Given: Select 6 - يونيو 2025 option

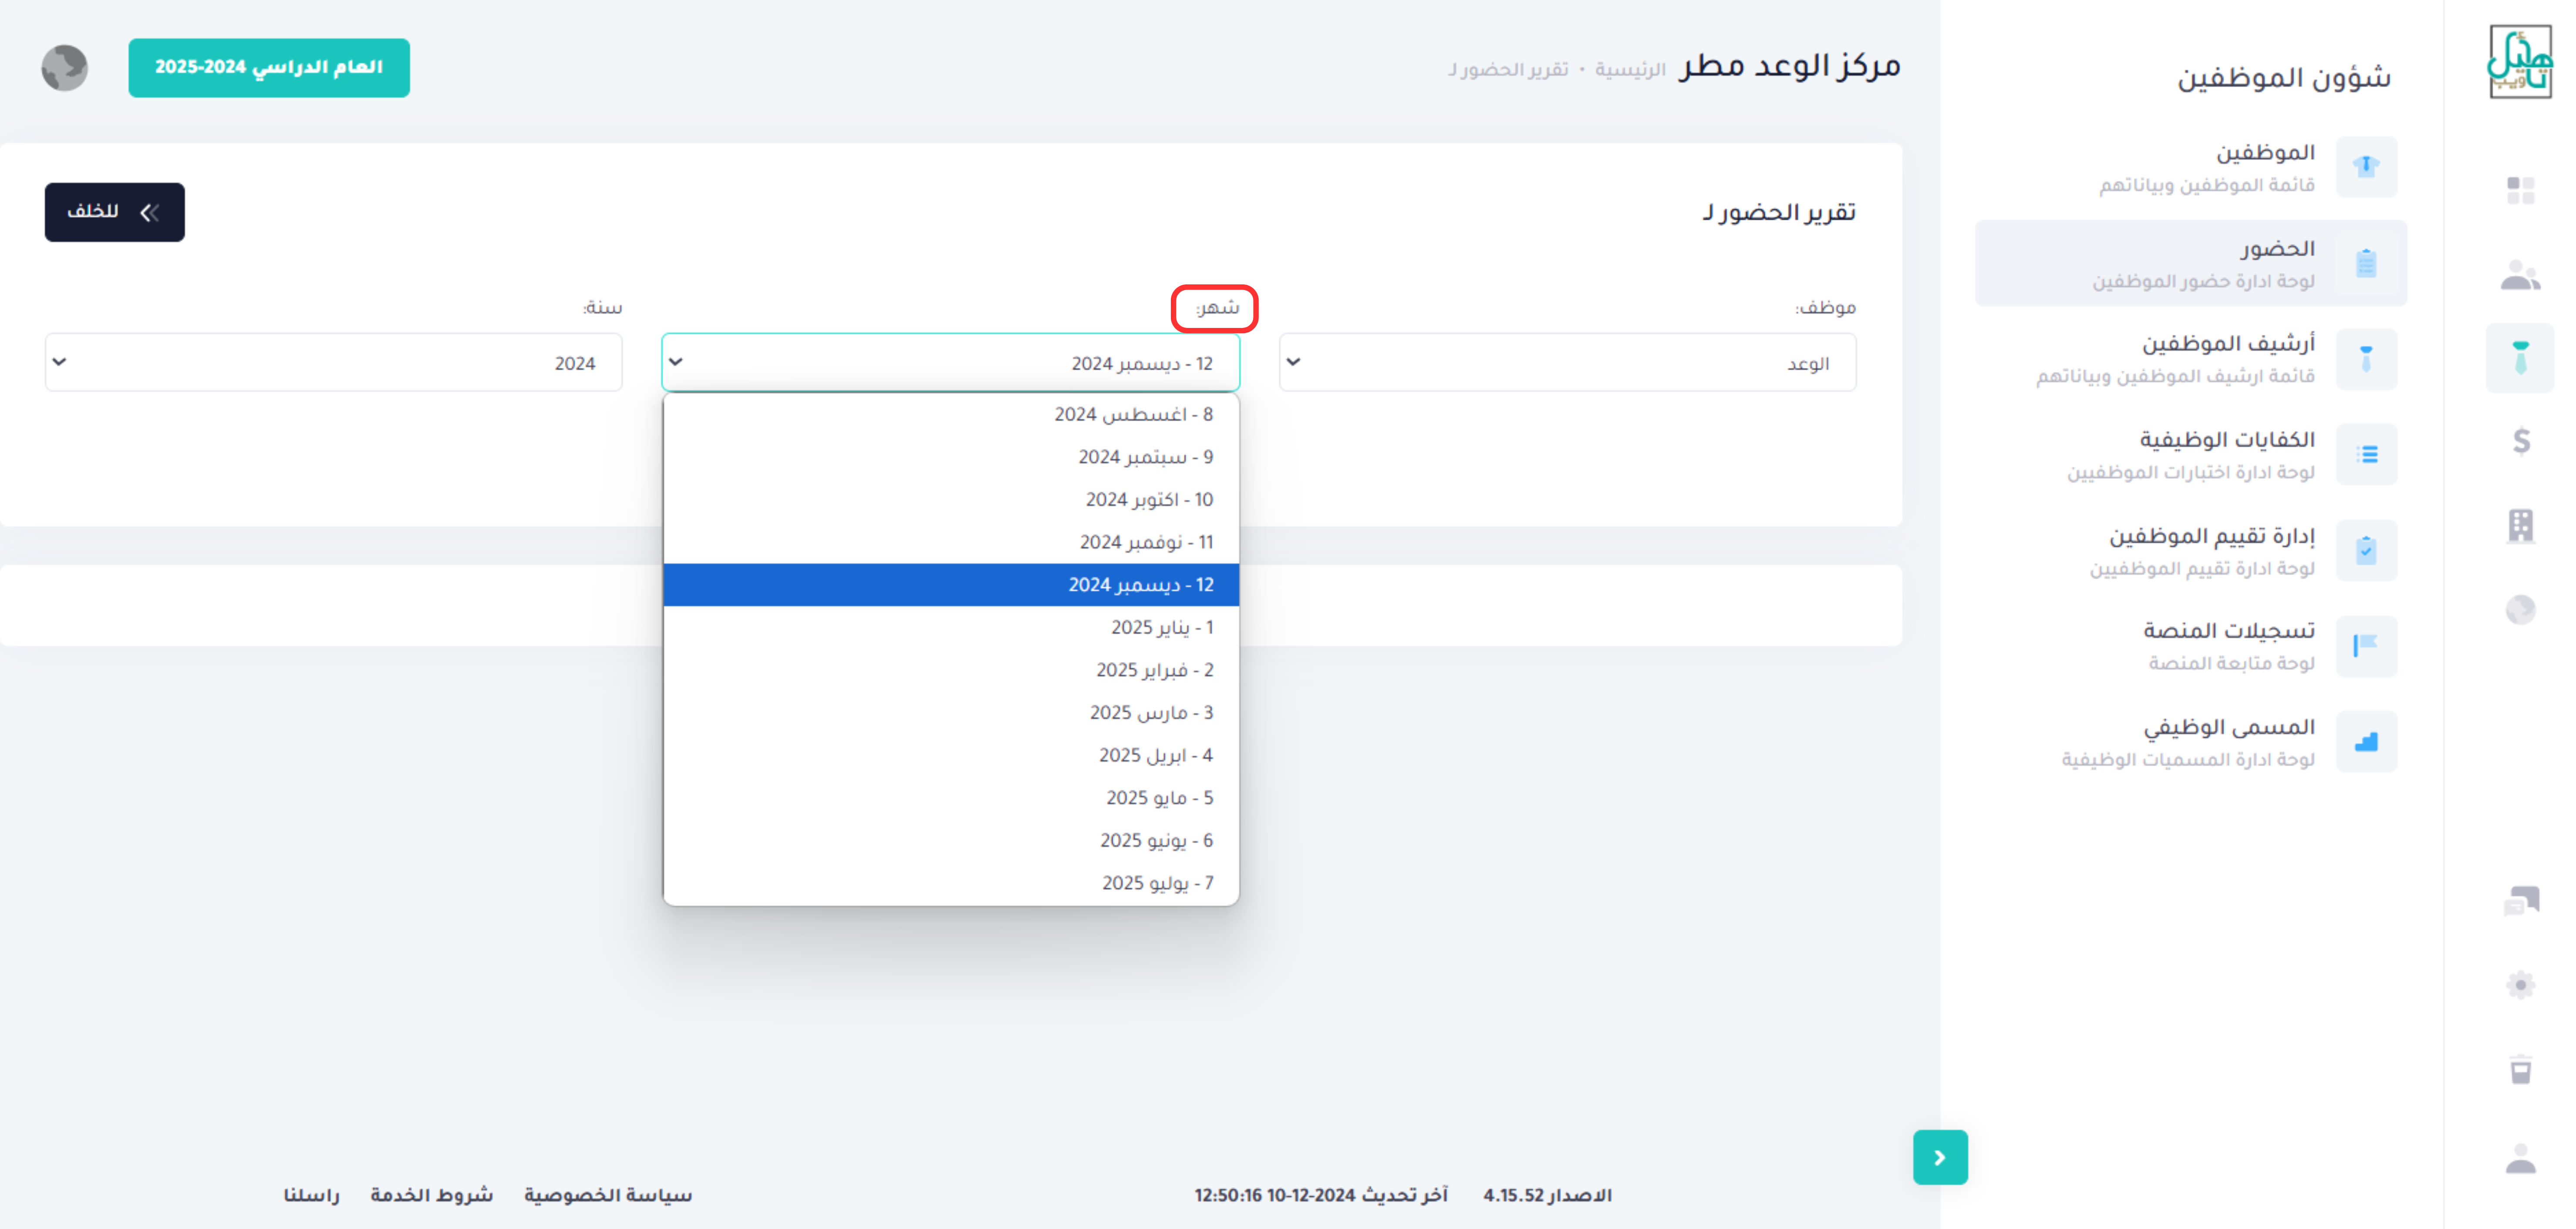Looking at the screenshot, I should coord(950,840).
